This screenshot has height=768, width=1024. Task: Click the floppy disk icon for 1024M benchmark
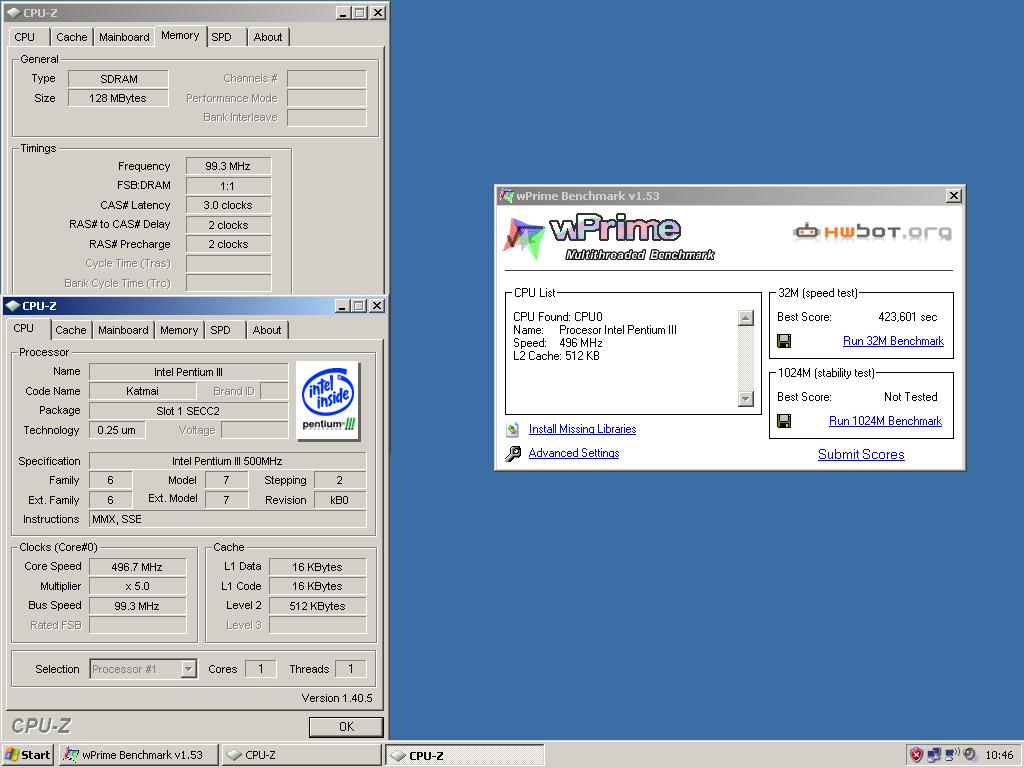tap(784, 421)
